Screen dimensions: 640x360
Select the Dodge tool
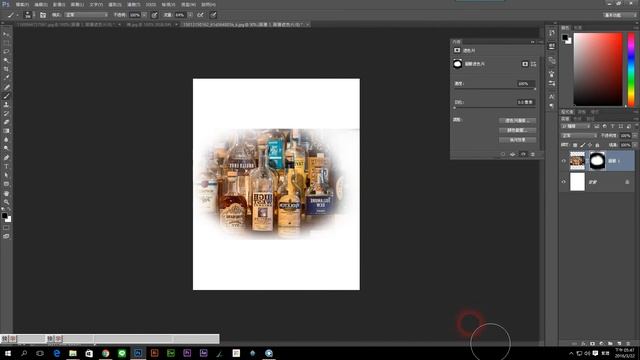[6, 149]
